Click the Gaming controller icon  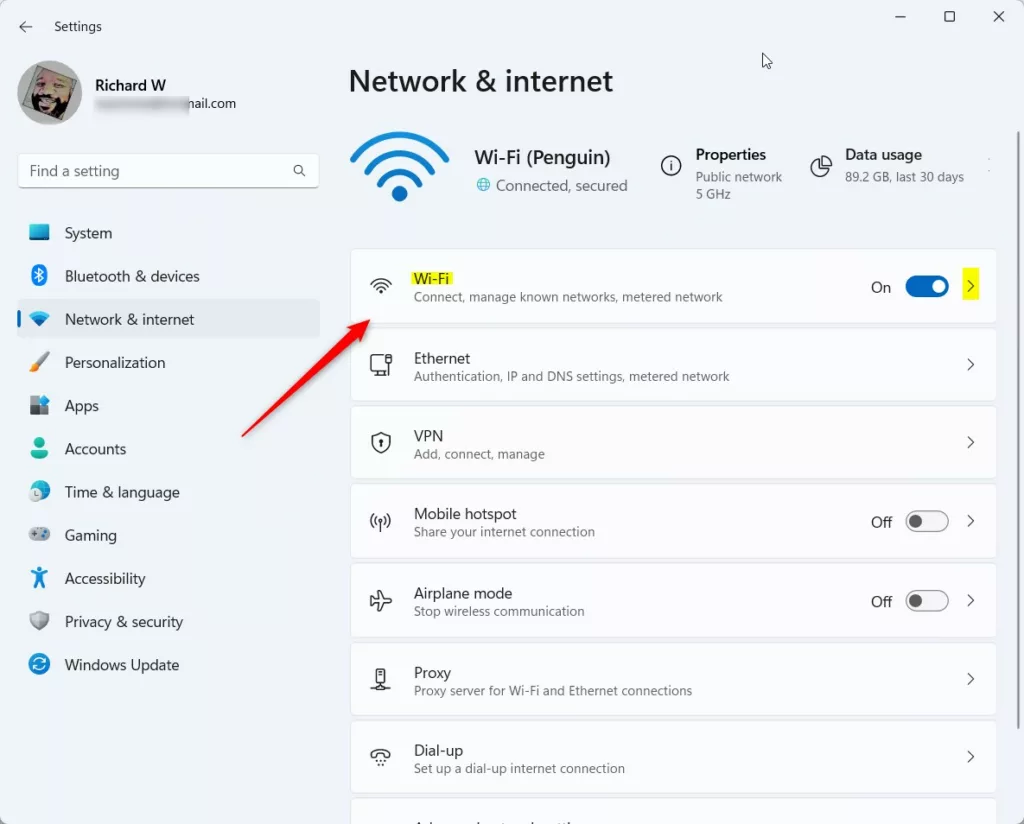(x=39, y=535)
